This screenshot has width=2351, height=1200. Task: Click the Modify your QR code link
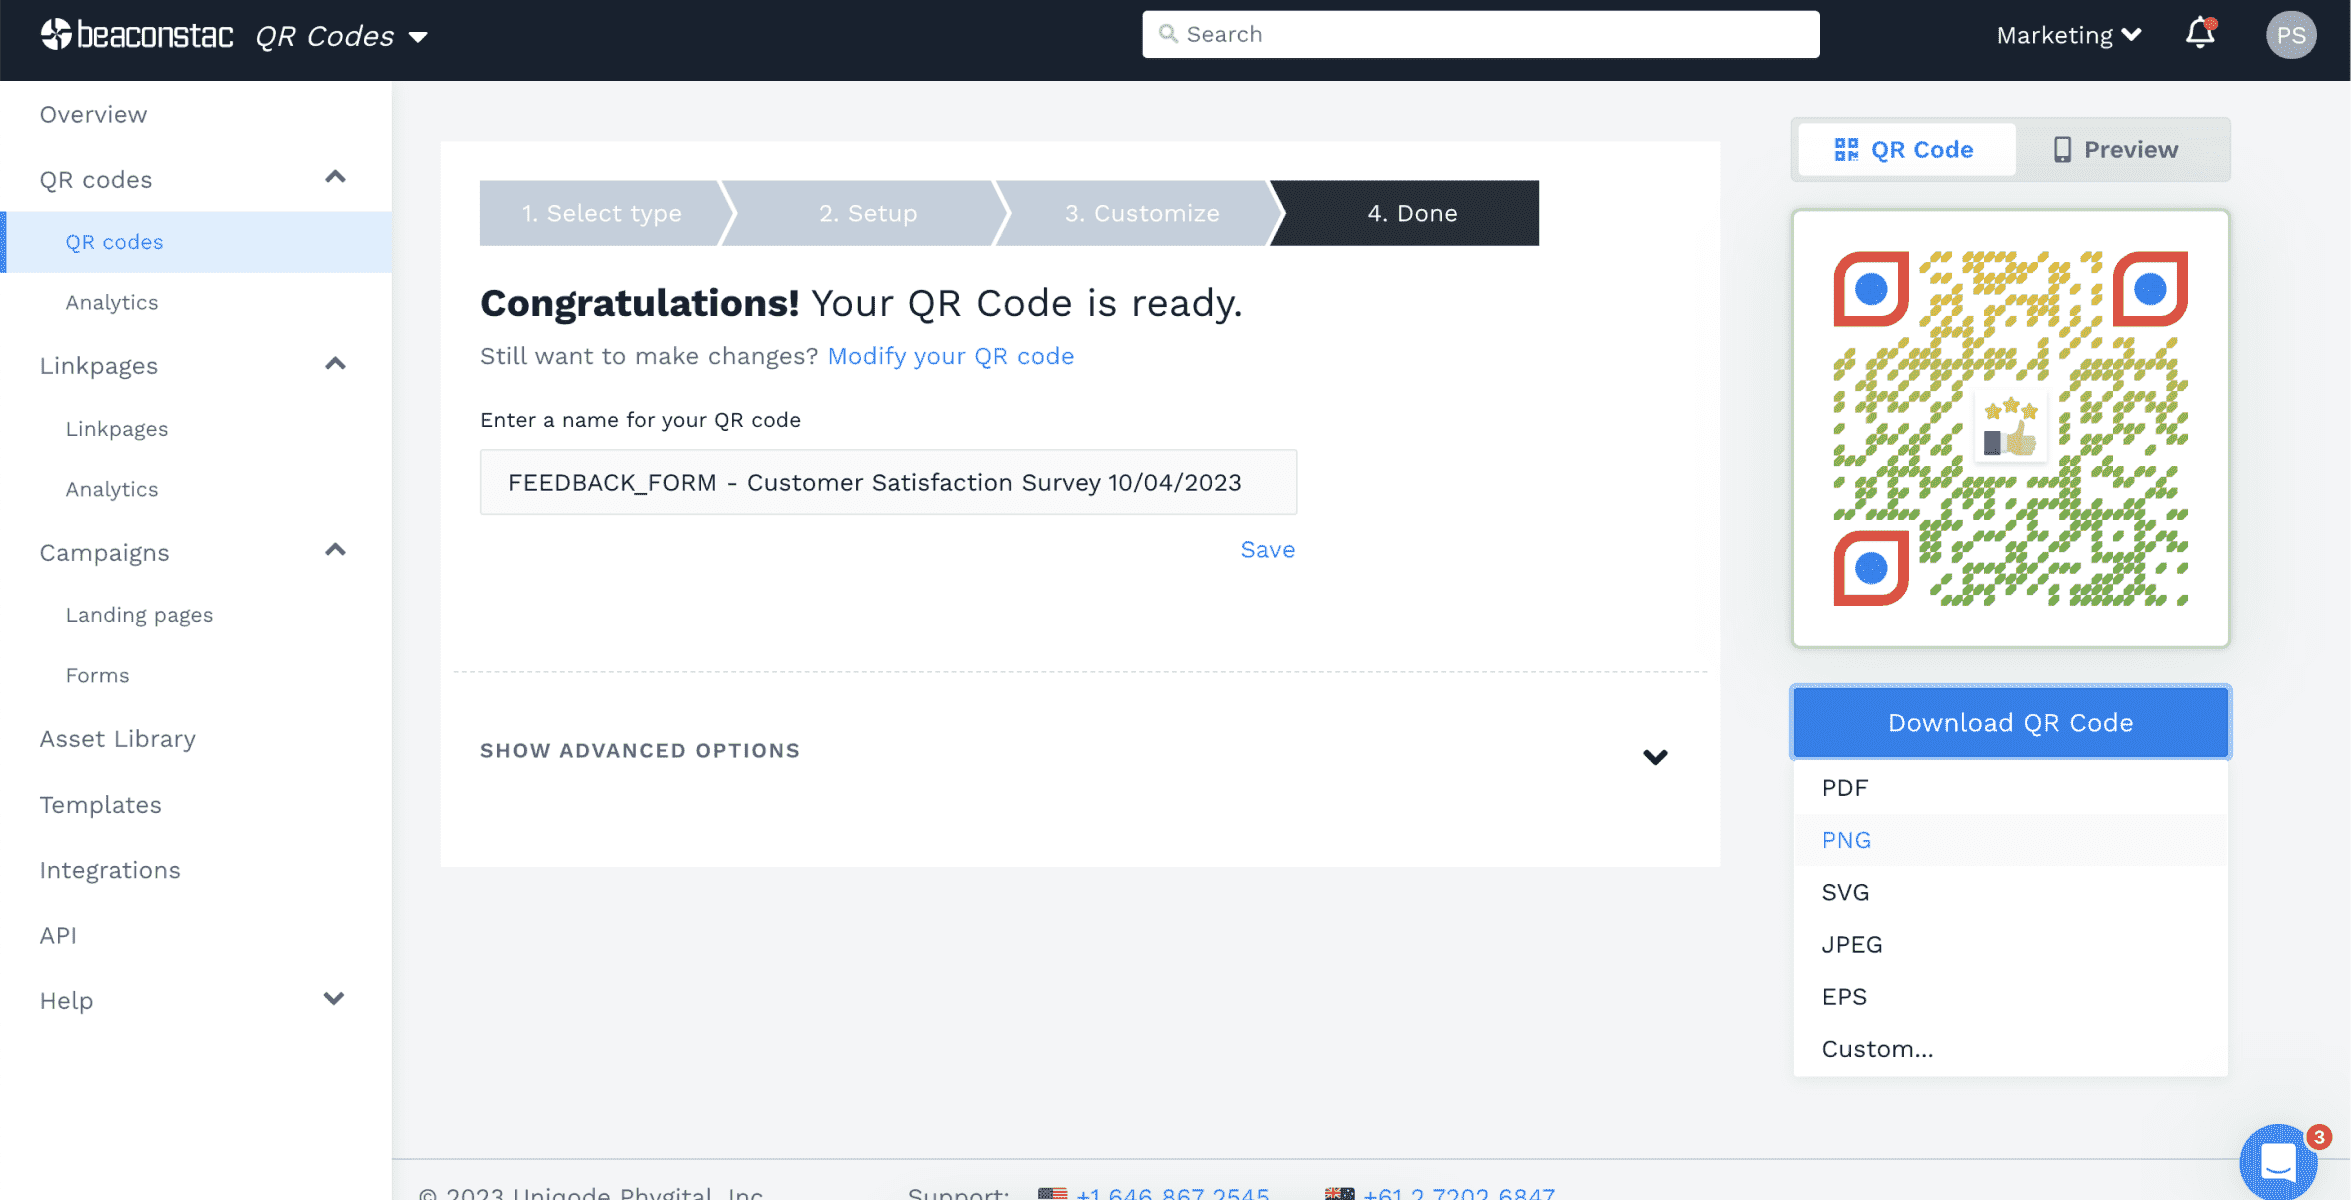[x=951, y=355]
